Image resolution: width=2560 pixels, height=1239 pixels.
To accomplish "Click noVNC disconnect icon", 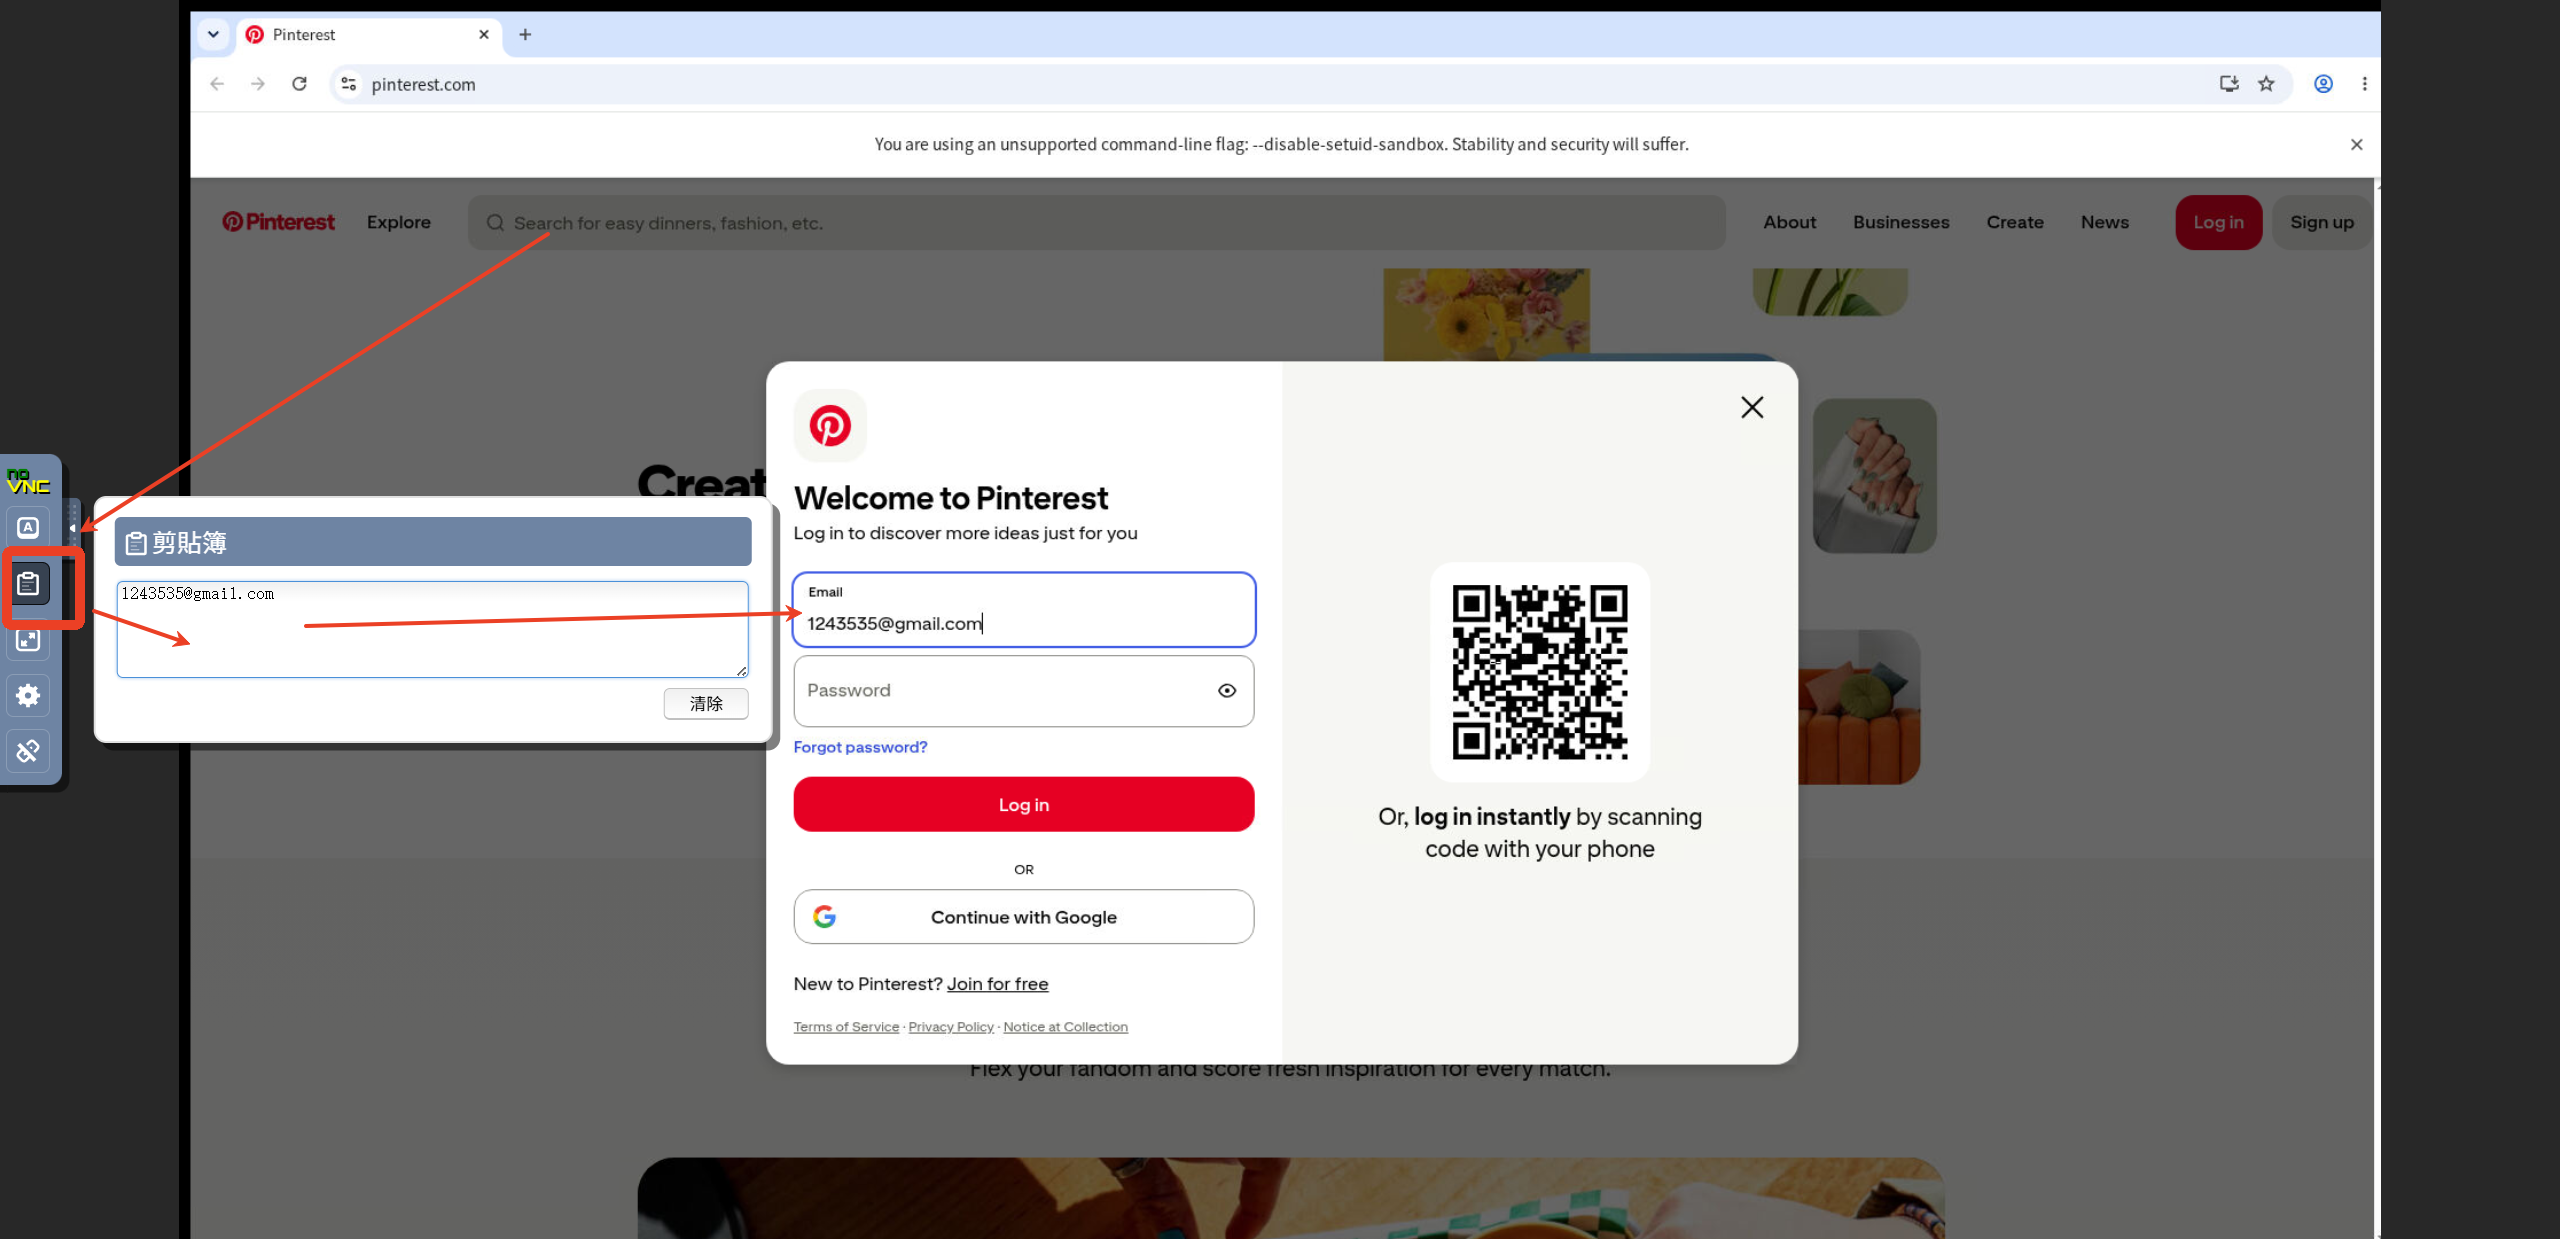I will (x=28, y=751).
